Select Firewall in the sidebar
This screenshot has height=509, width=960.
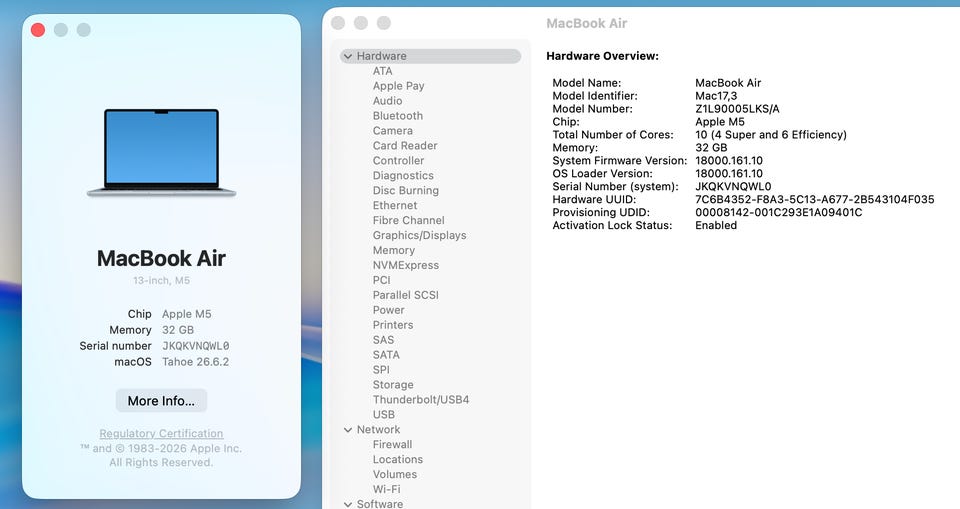[x=392, y=444]
